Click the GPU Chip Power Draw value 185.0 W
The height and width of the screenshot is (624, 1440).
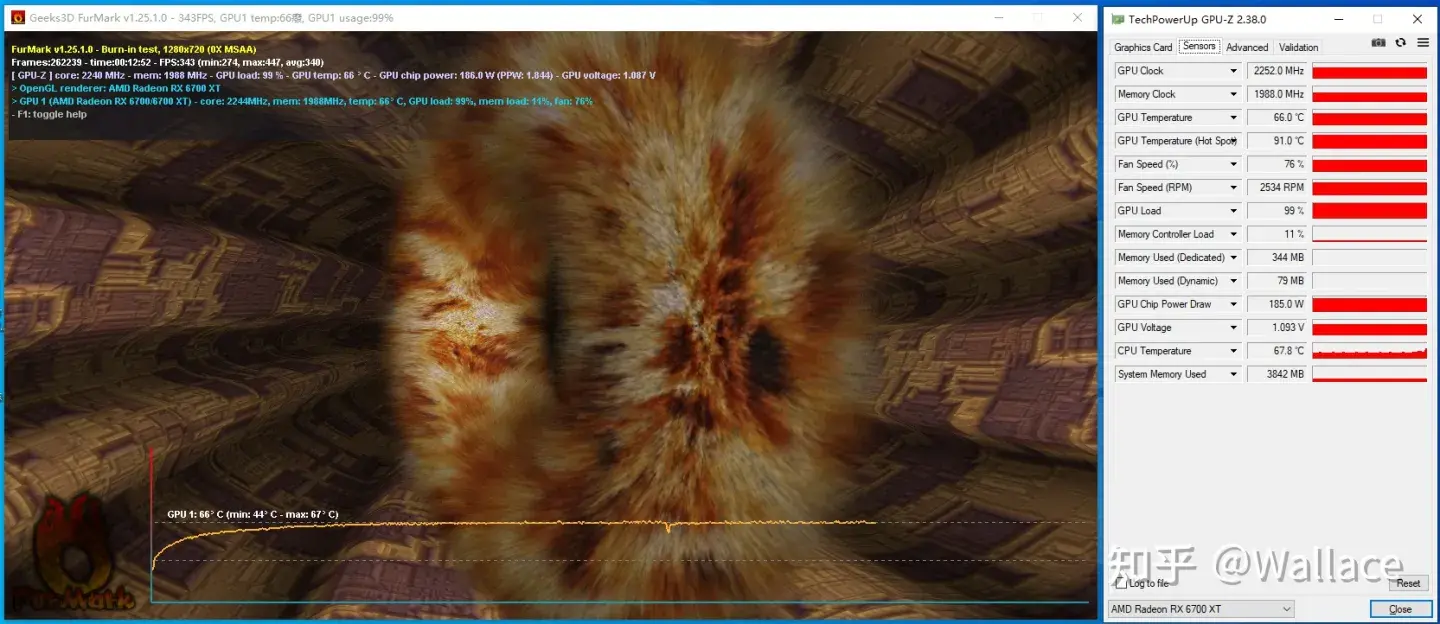(x=1277, y=304)
